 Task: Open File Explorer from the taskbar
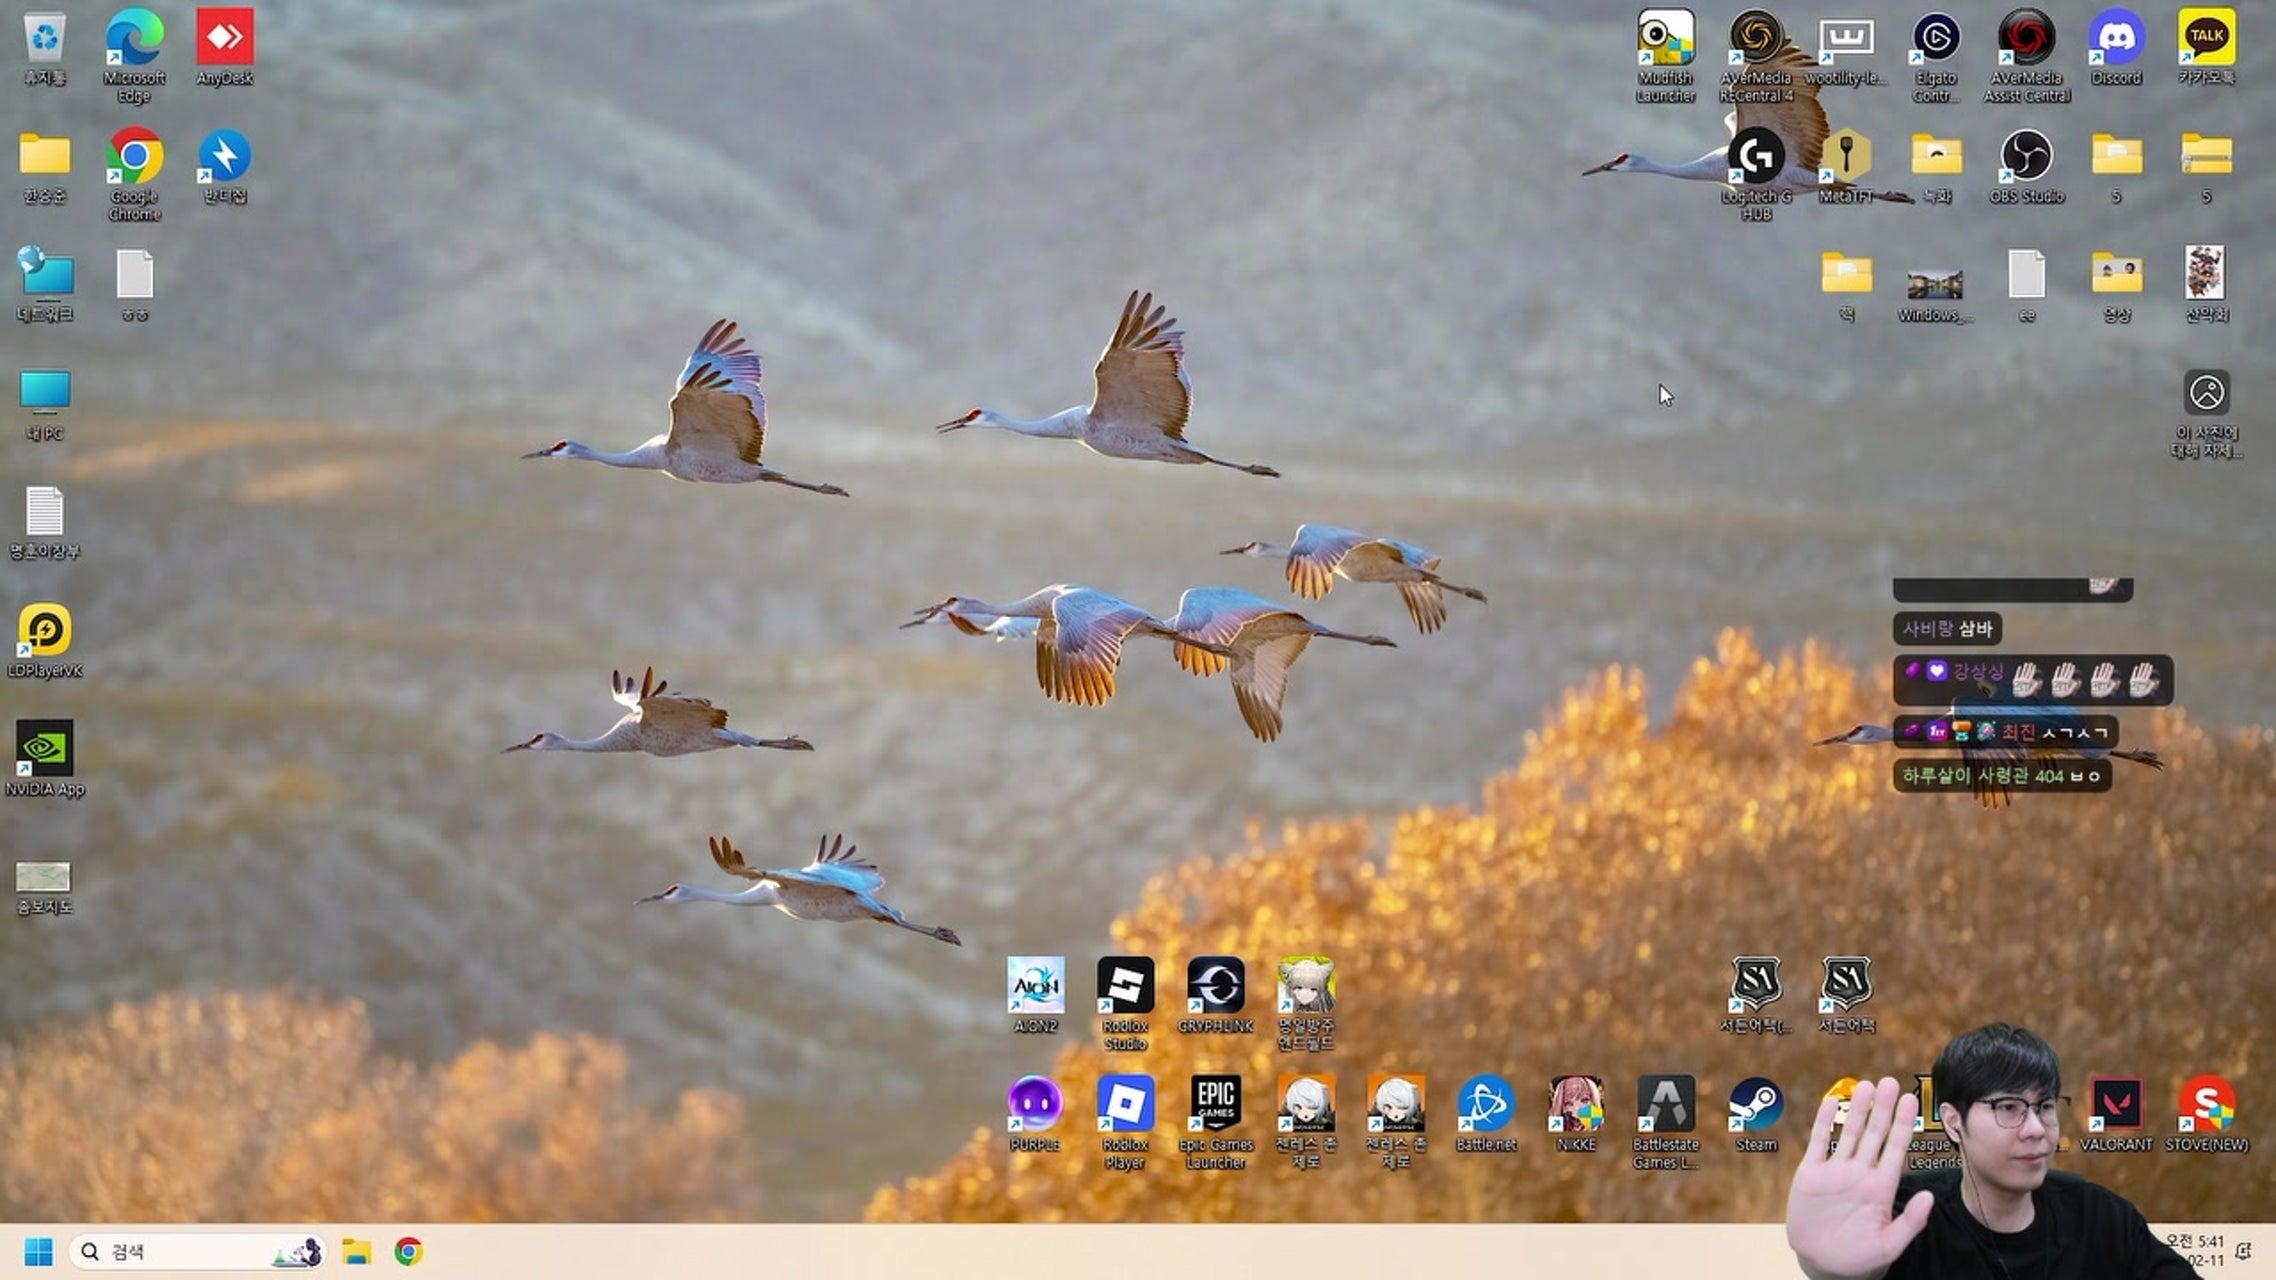pyautogui.click(x=356, y=1252)
